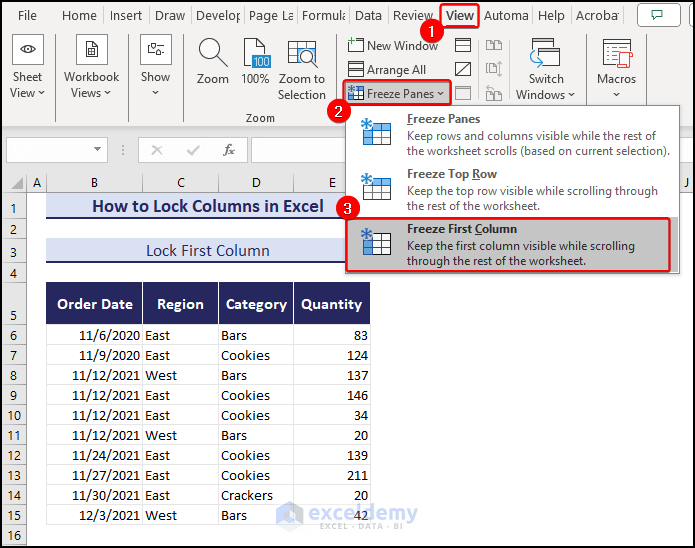The height and width of the screenshot is (548, 695).
Task: Expand the Name Box dropdown arrow
Action: (98, 149)
